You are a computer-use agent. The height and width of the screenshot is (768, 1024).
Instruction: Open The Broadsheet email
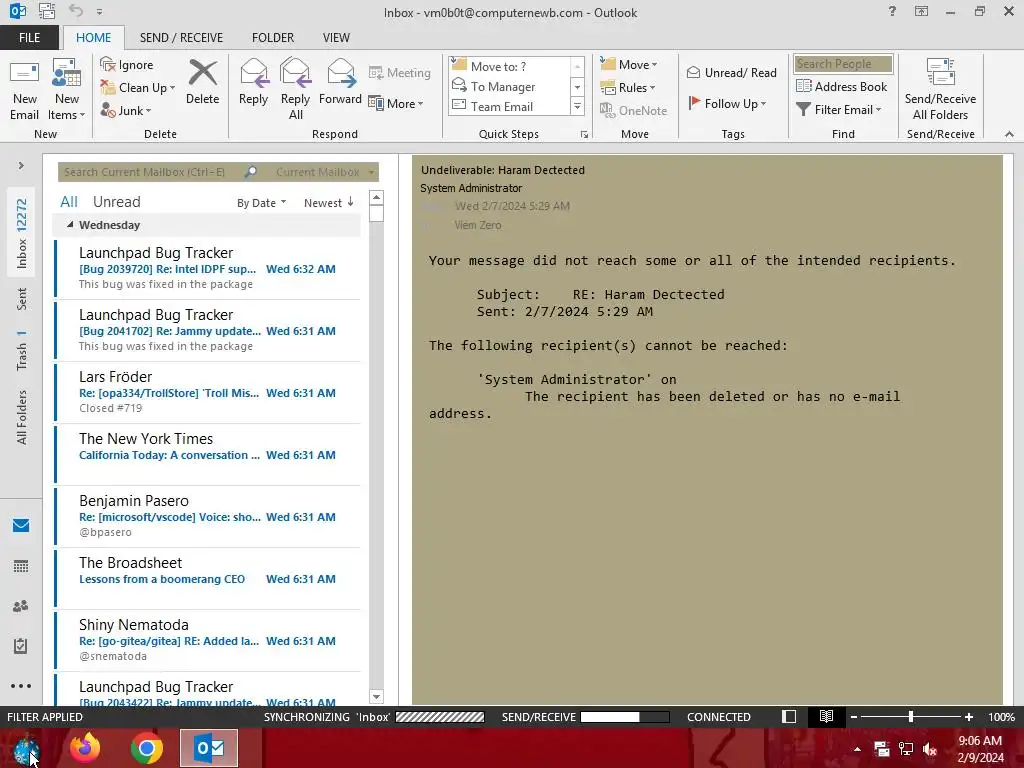tap(208, 579)
